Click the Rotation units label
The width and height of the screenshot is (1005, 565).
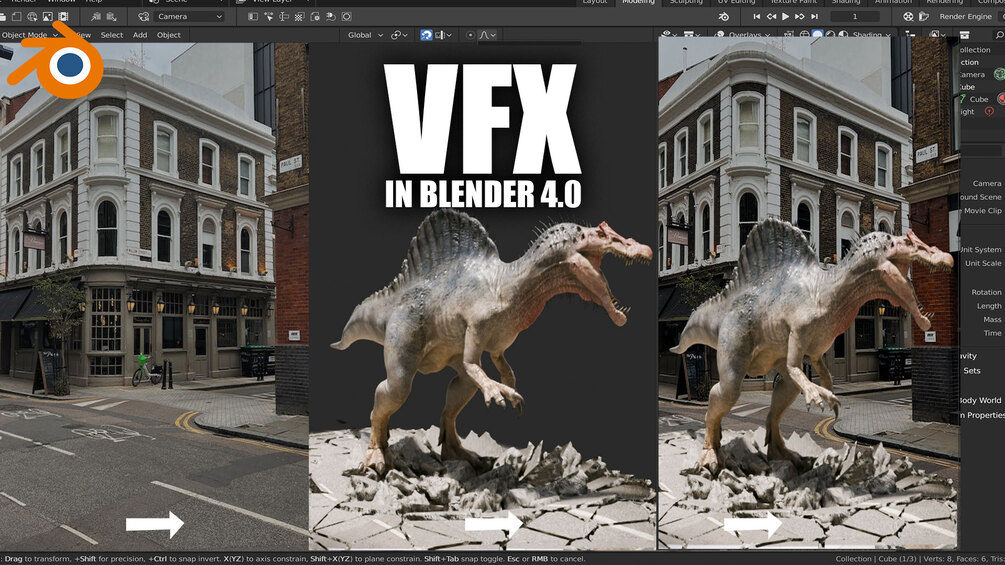pyautogui.click(x=986, y=292)
